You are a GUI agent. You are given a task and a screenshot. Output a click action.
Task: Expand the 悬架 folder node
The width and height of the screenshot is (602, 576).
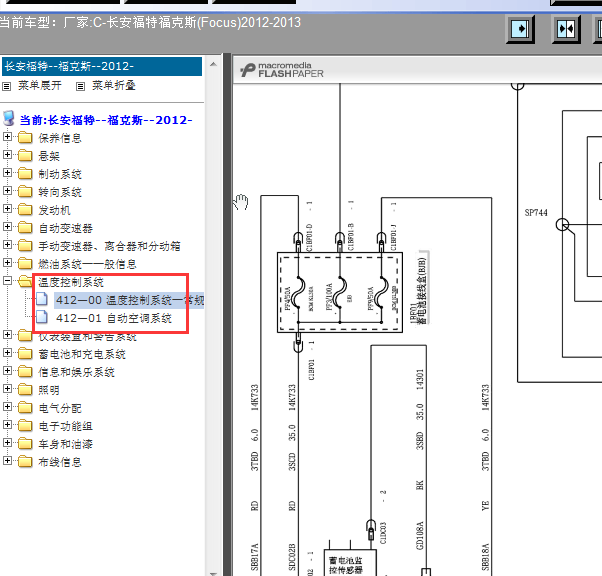(7, 155)
